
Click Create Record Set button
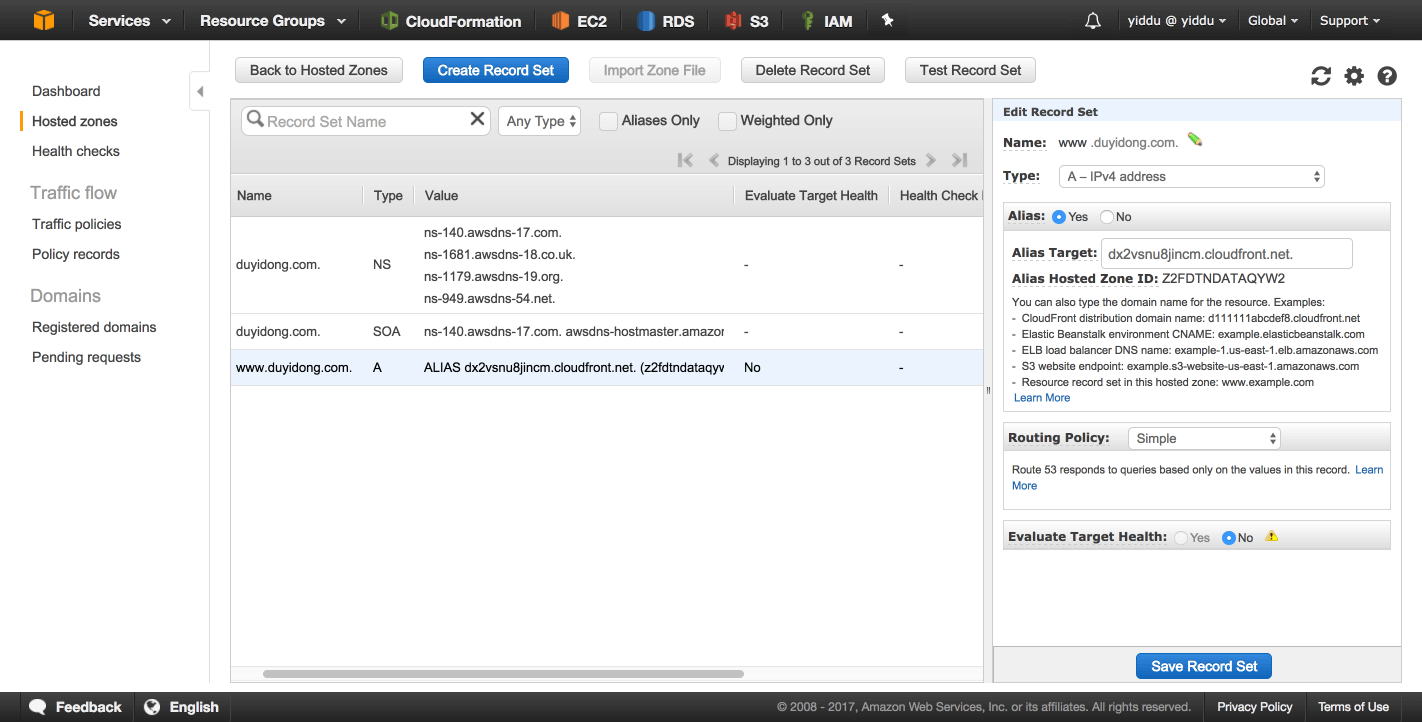click(x=496, y=70)
